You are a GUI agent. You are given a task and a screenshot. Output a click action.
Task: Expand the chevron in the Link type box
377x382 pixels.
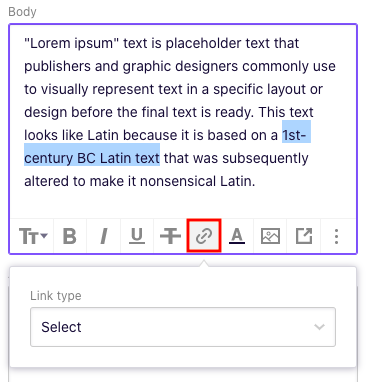(x=319, y=327)
